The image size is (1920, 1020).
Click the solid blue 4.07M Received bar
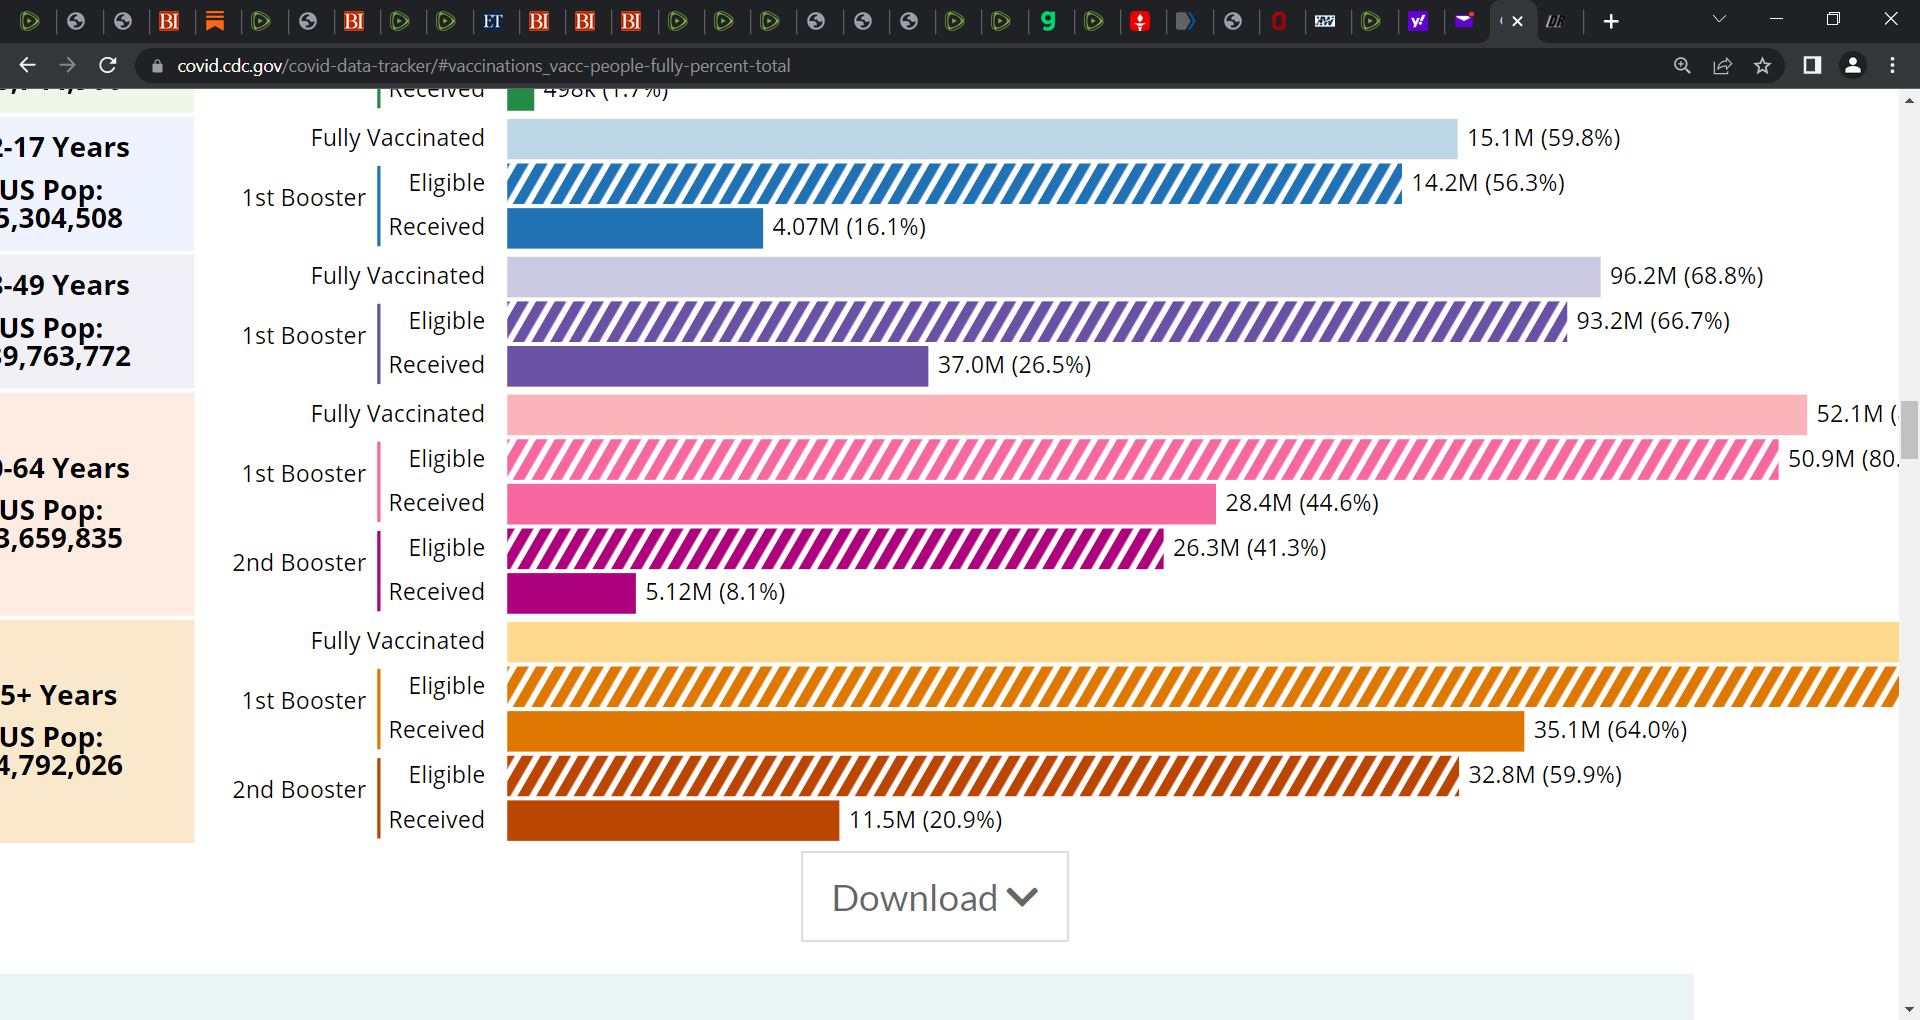(635, 228)
